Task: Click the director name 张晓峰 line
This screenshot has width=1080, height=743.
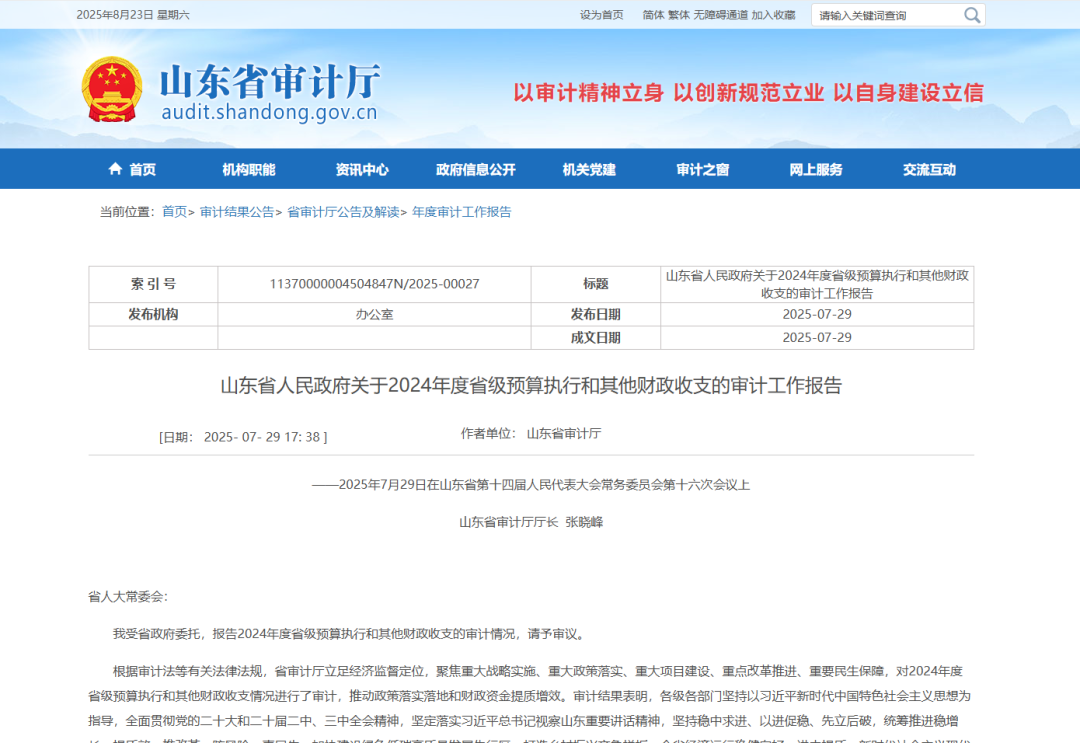Action: (x=531, y=522)
